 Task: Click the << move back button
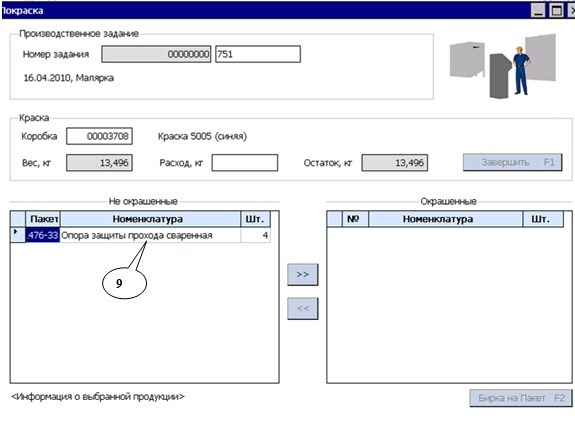(x=303, y=308)
